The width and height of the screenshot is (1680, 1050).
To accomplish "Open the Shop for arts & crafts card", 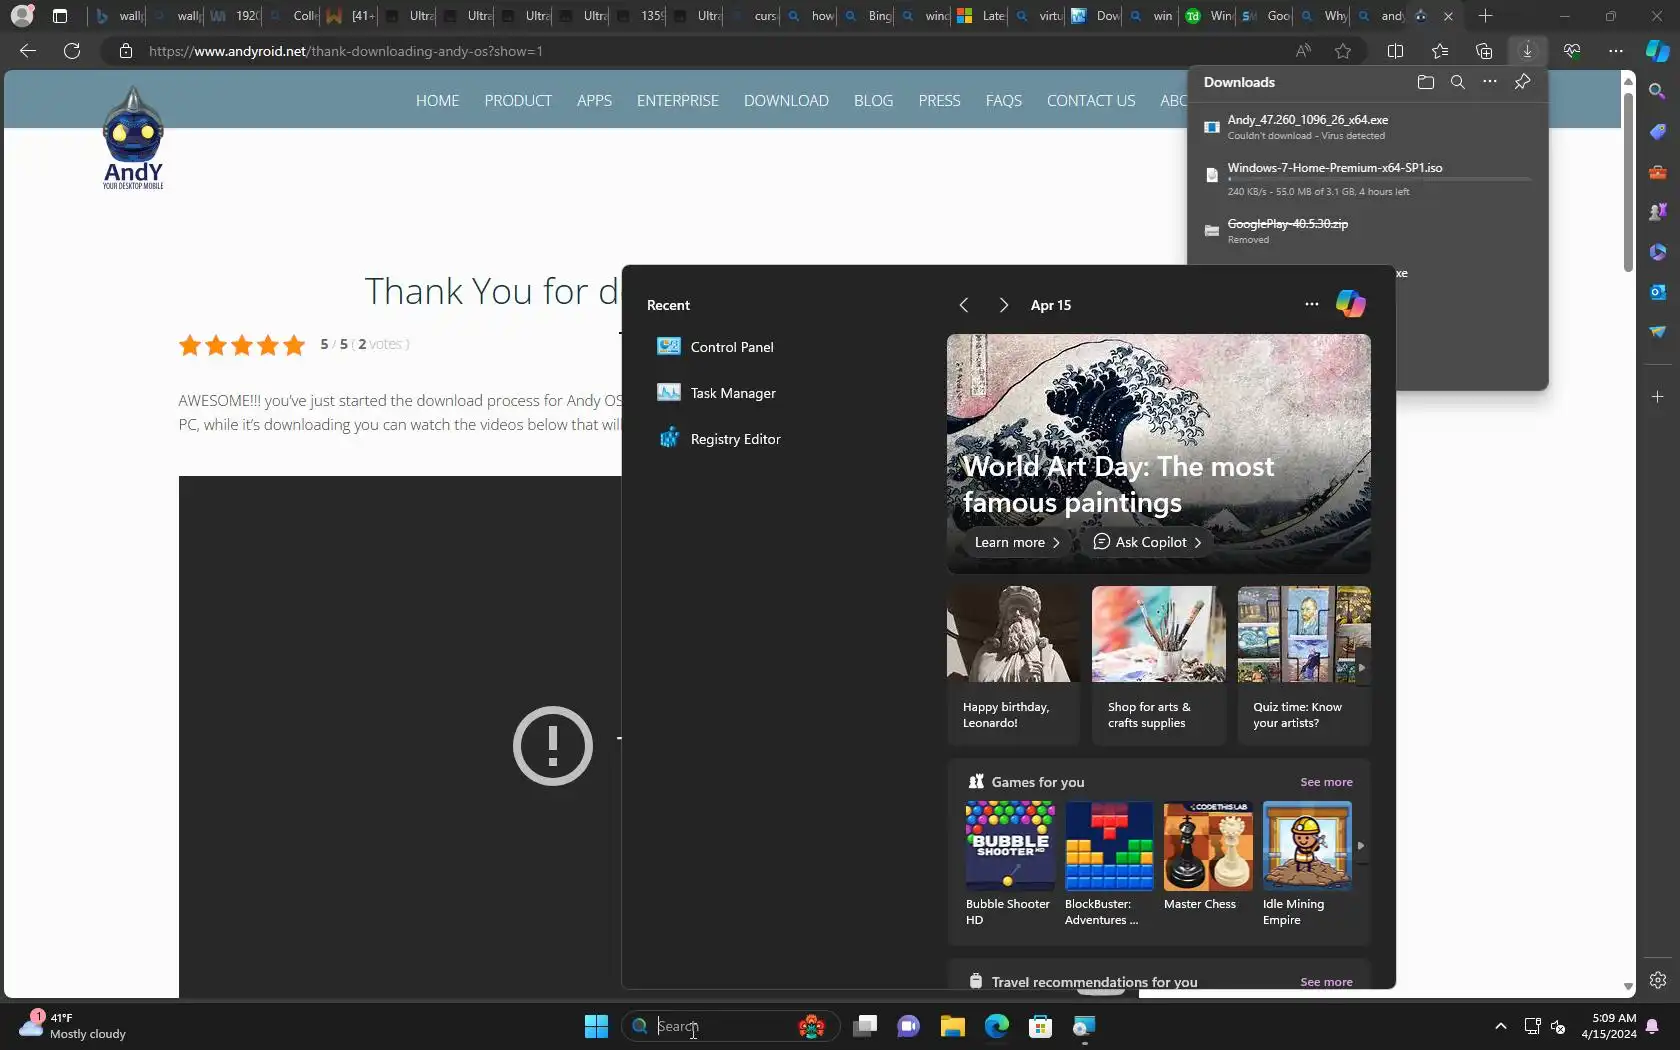I will click(1158, 665).
